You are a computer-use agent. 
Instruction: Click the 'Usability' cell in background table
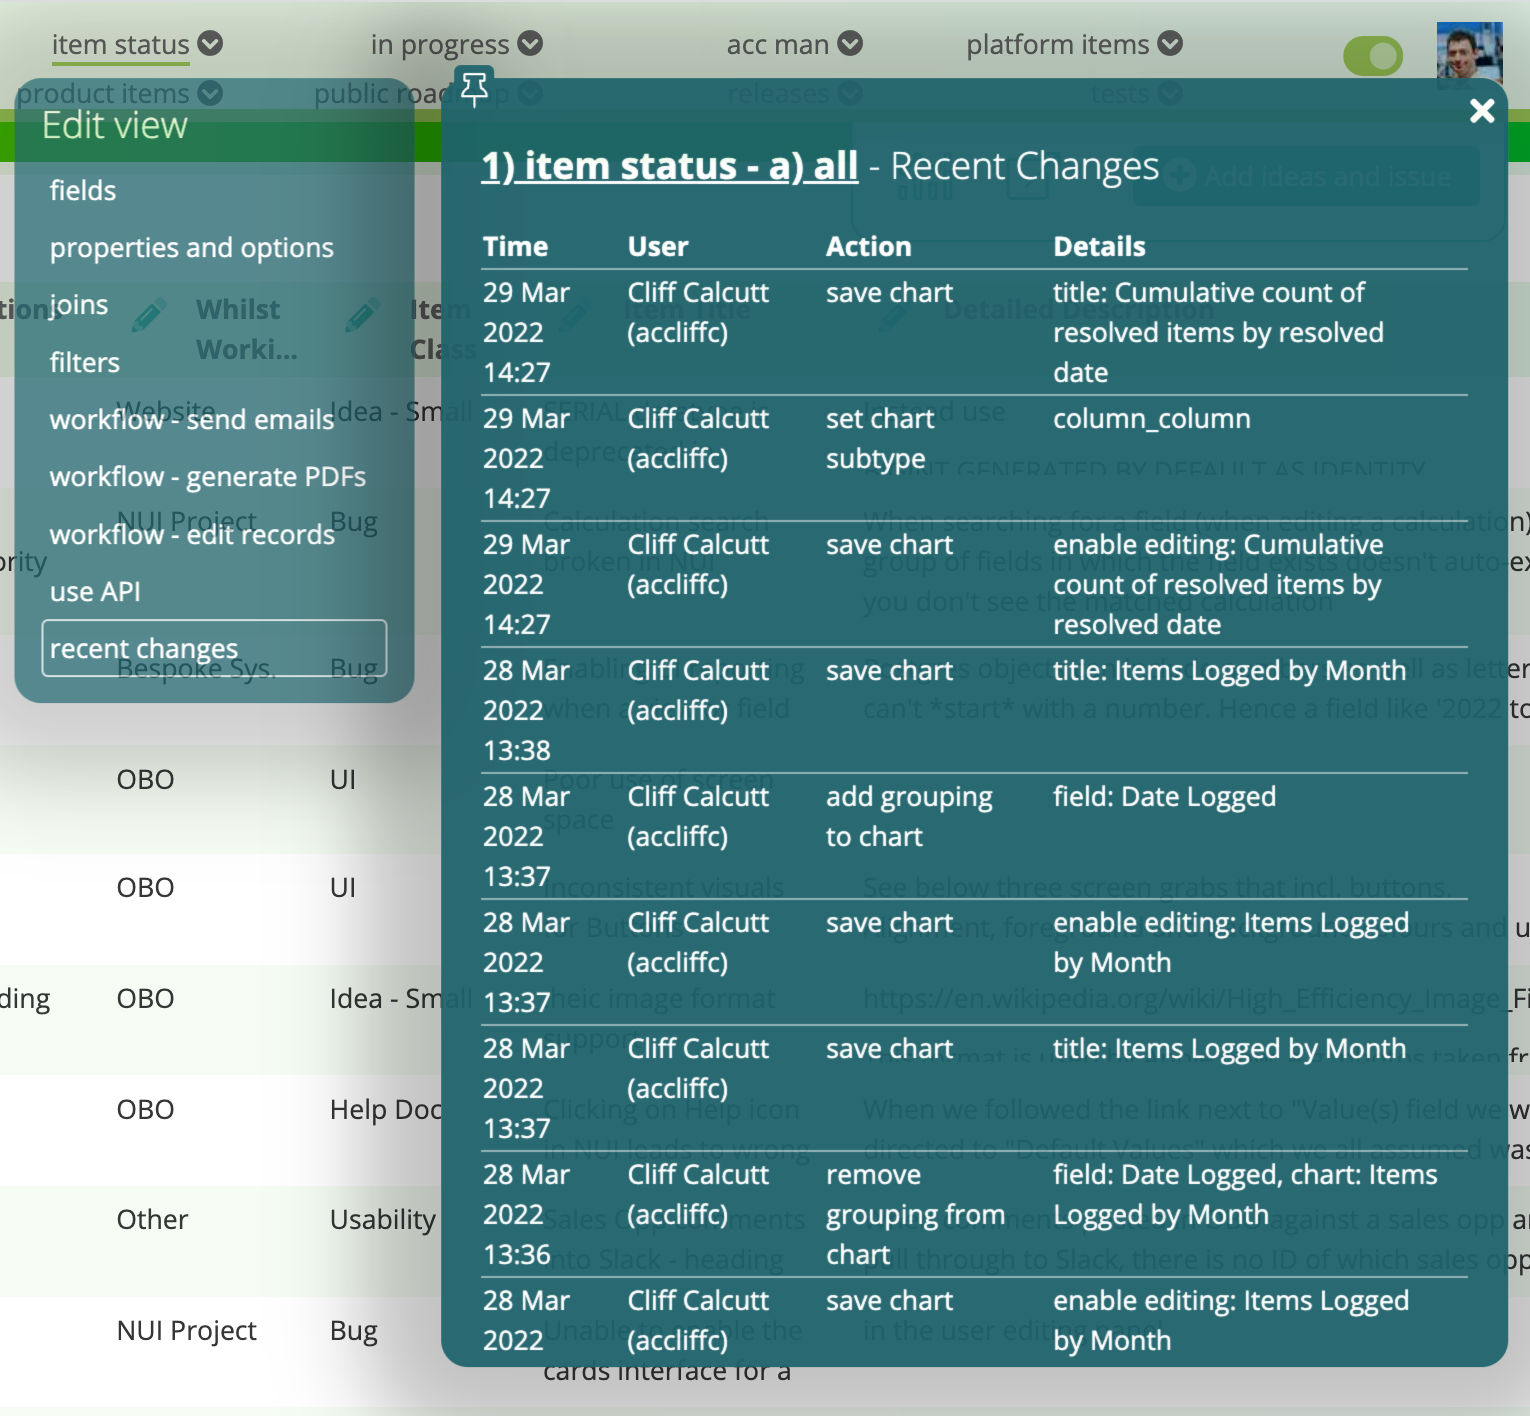[x=383, y=1220]
